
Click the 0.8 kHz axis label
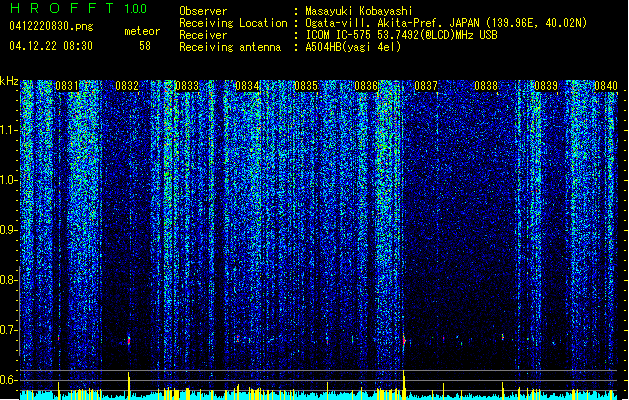(8, 280)
